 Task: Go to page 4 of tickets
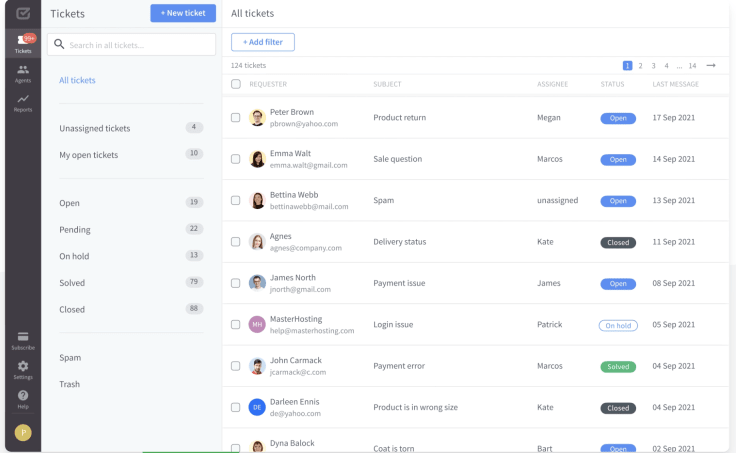(667, 66)
